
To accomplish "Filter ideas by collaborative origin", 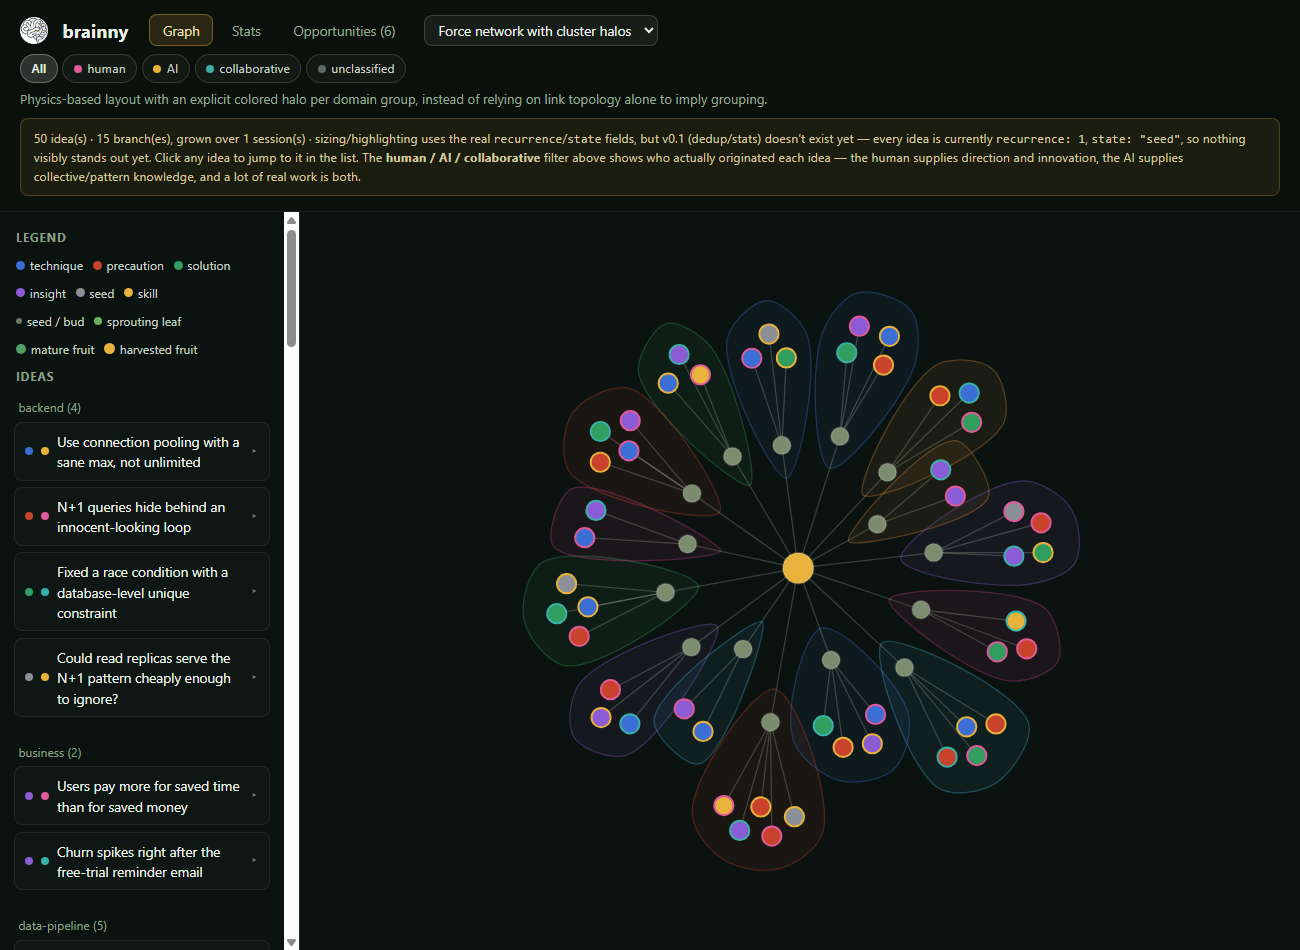I will pyautogui.click(x=248, y=69).
